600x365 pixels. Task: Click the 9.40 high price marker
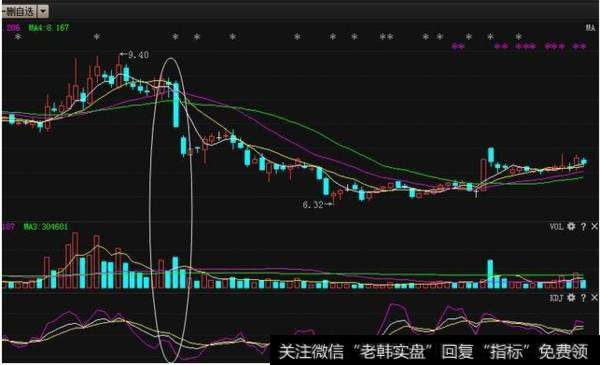135,55
